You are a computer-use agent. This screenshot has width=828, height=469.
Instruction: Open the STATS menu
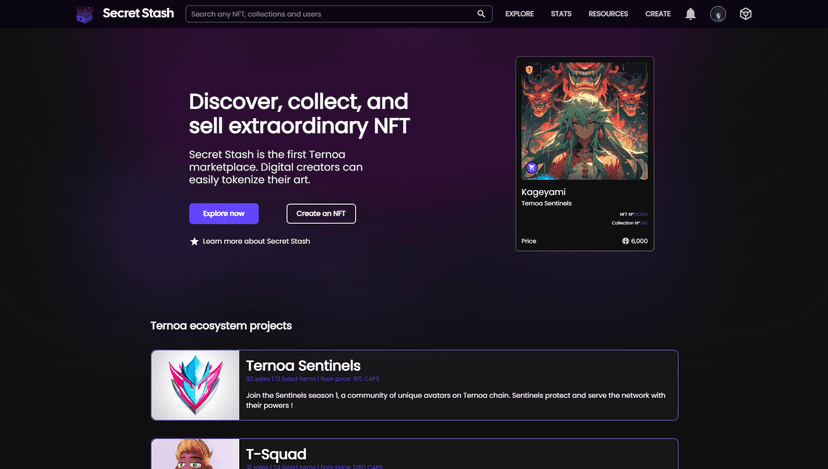(x=561, y=14)
